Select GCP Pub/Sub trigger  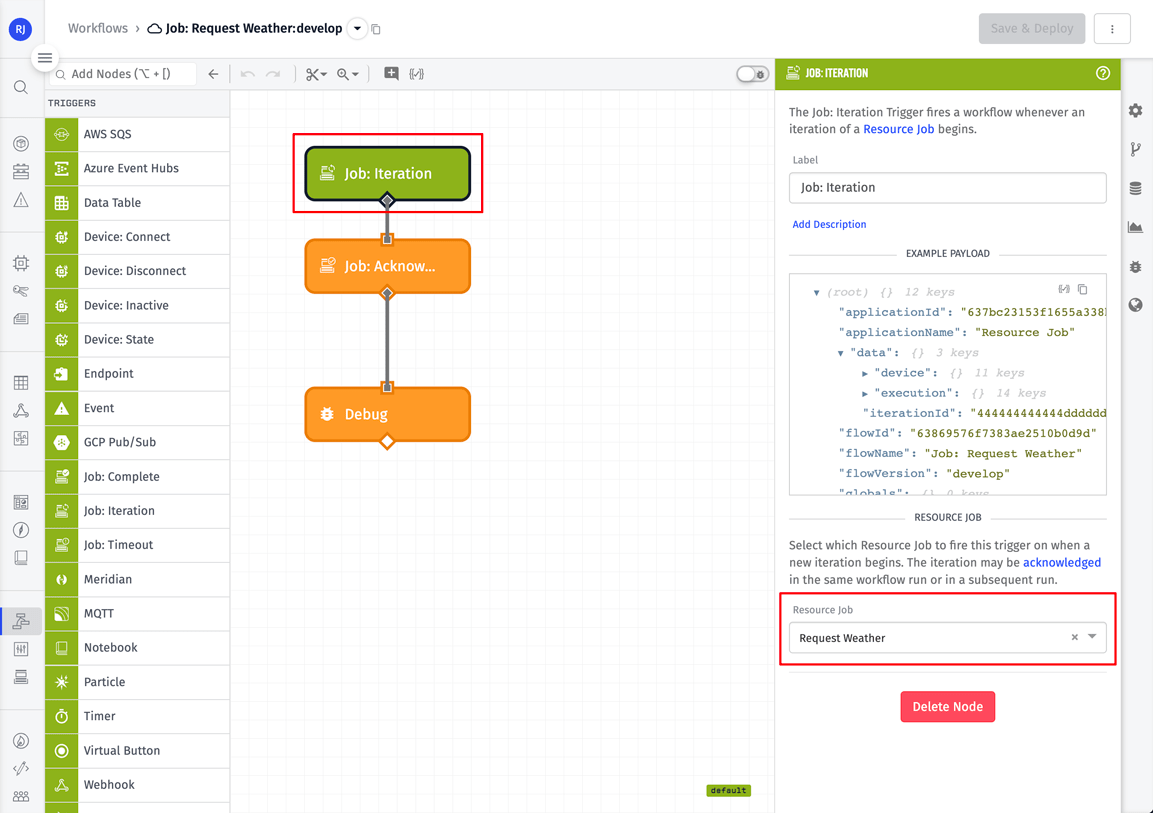pos(137,443)
